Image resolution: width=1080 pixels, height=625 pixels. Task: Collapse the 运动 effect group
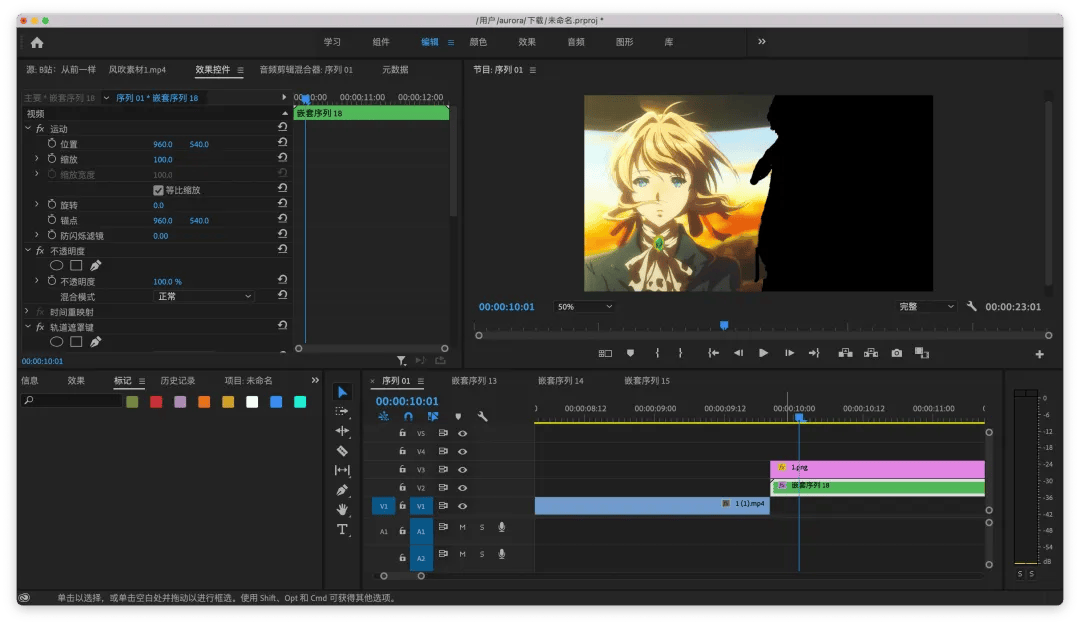tap(28, 128)
